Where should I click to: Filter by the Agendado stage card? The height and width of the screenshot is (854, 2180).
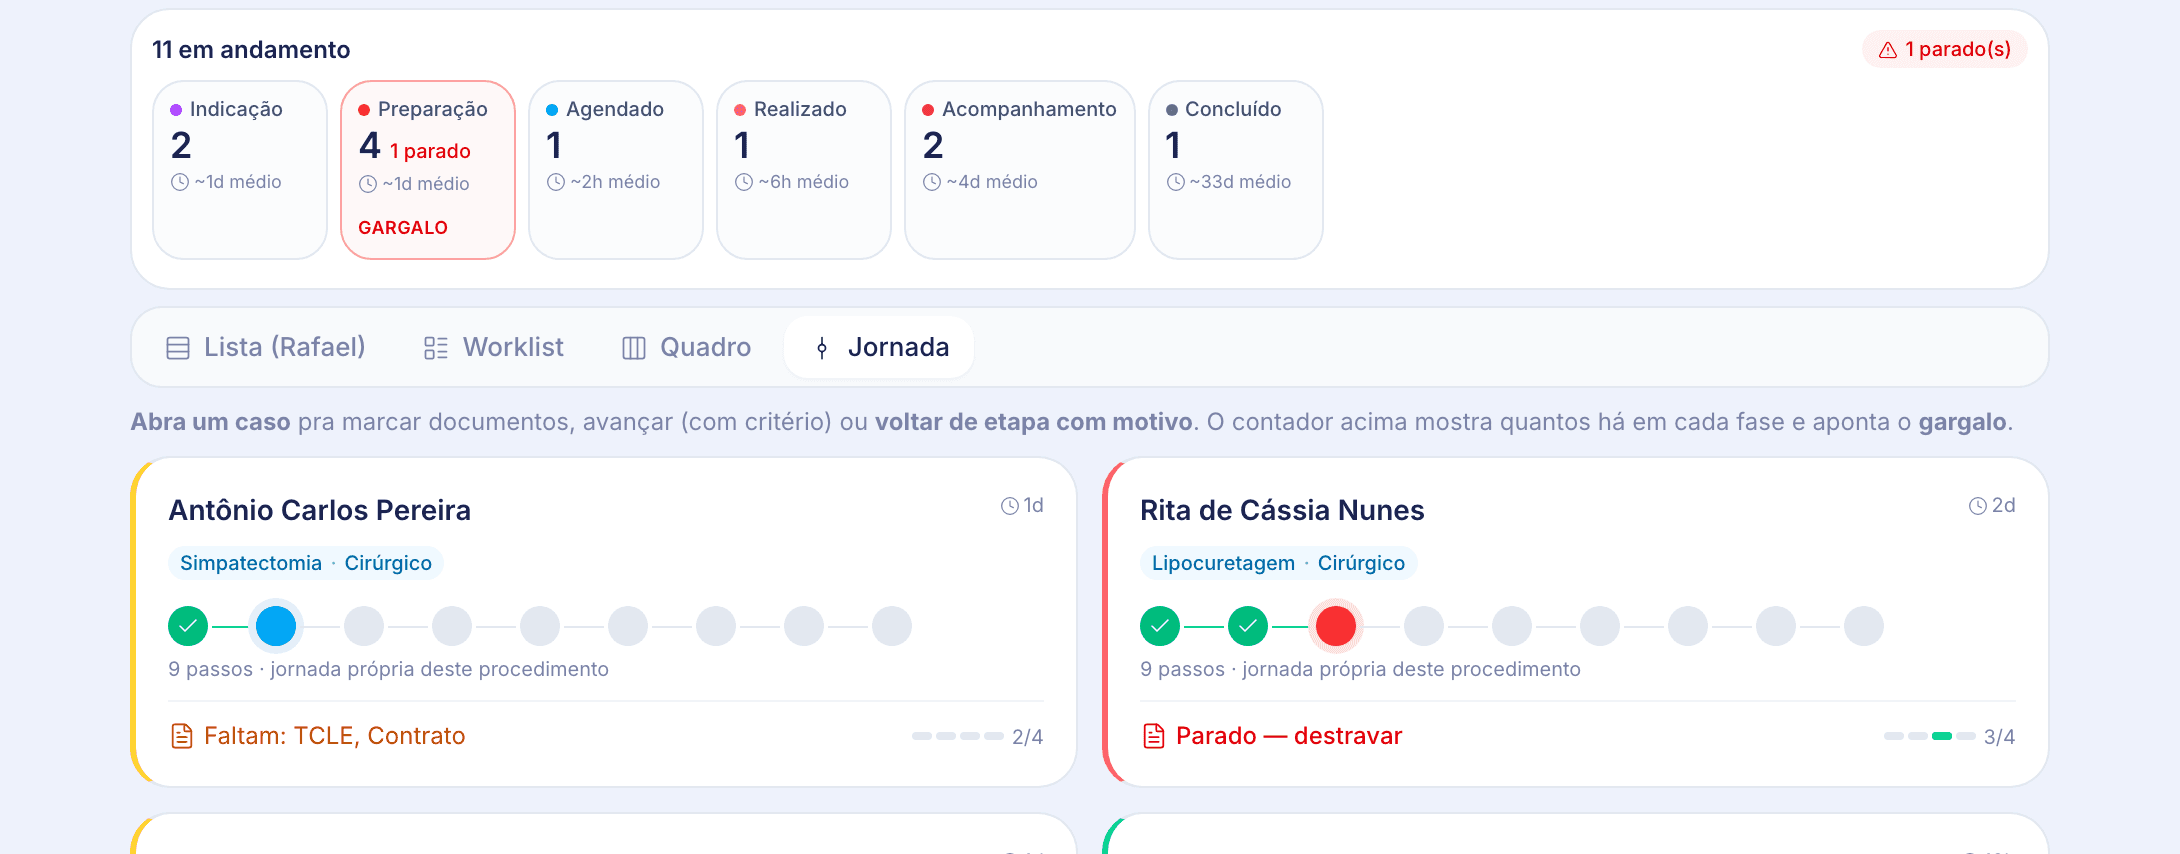coord(616,169)
